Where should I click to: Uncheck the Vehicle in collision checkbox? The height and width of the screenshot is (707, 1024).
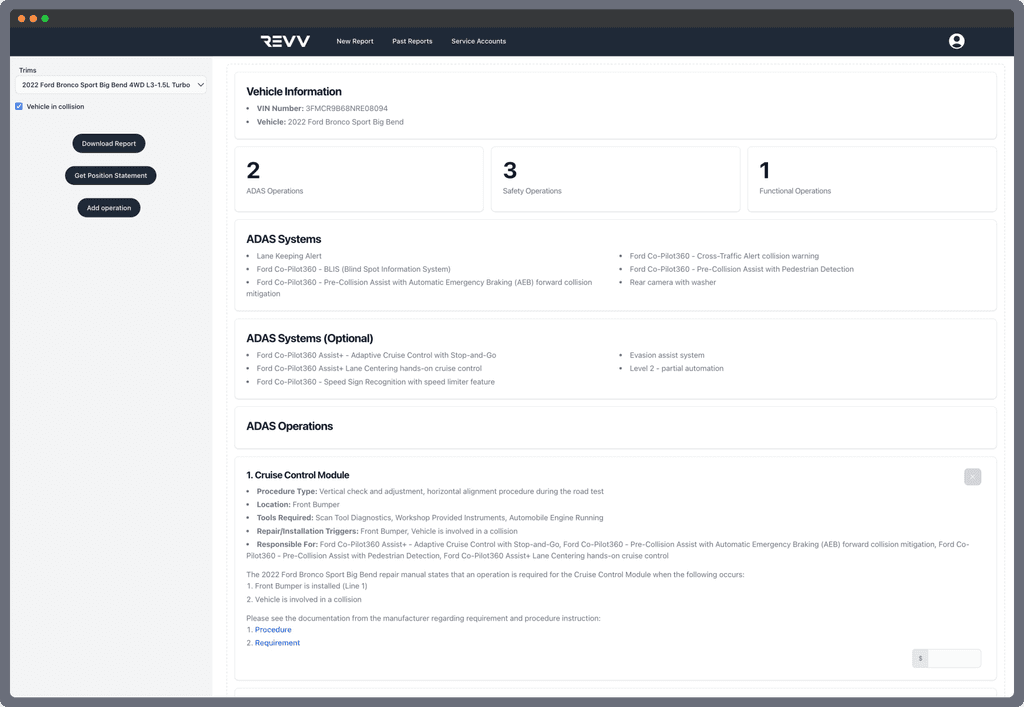pyautogui.click(x=18, y=106)
